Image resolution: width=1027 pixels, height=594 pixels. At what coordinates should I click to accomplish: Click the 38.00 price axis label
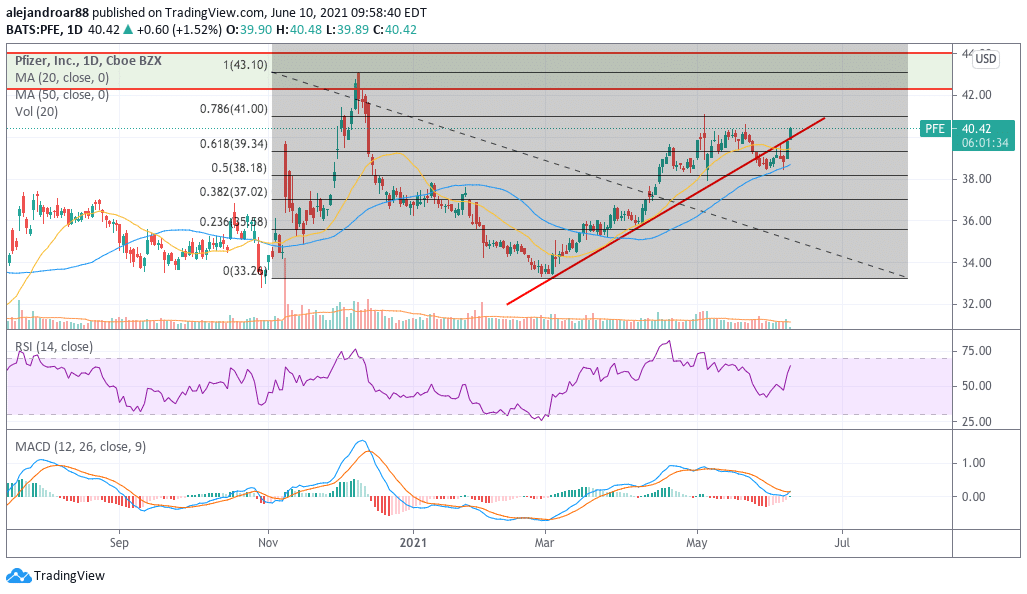coord(977,179)
